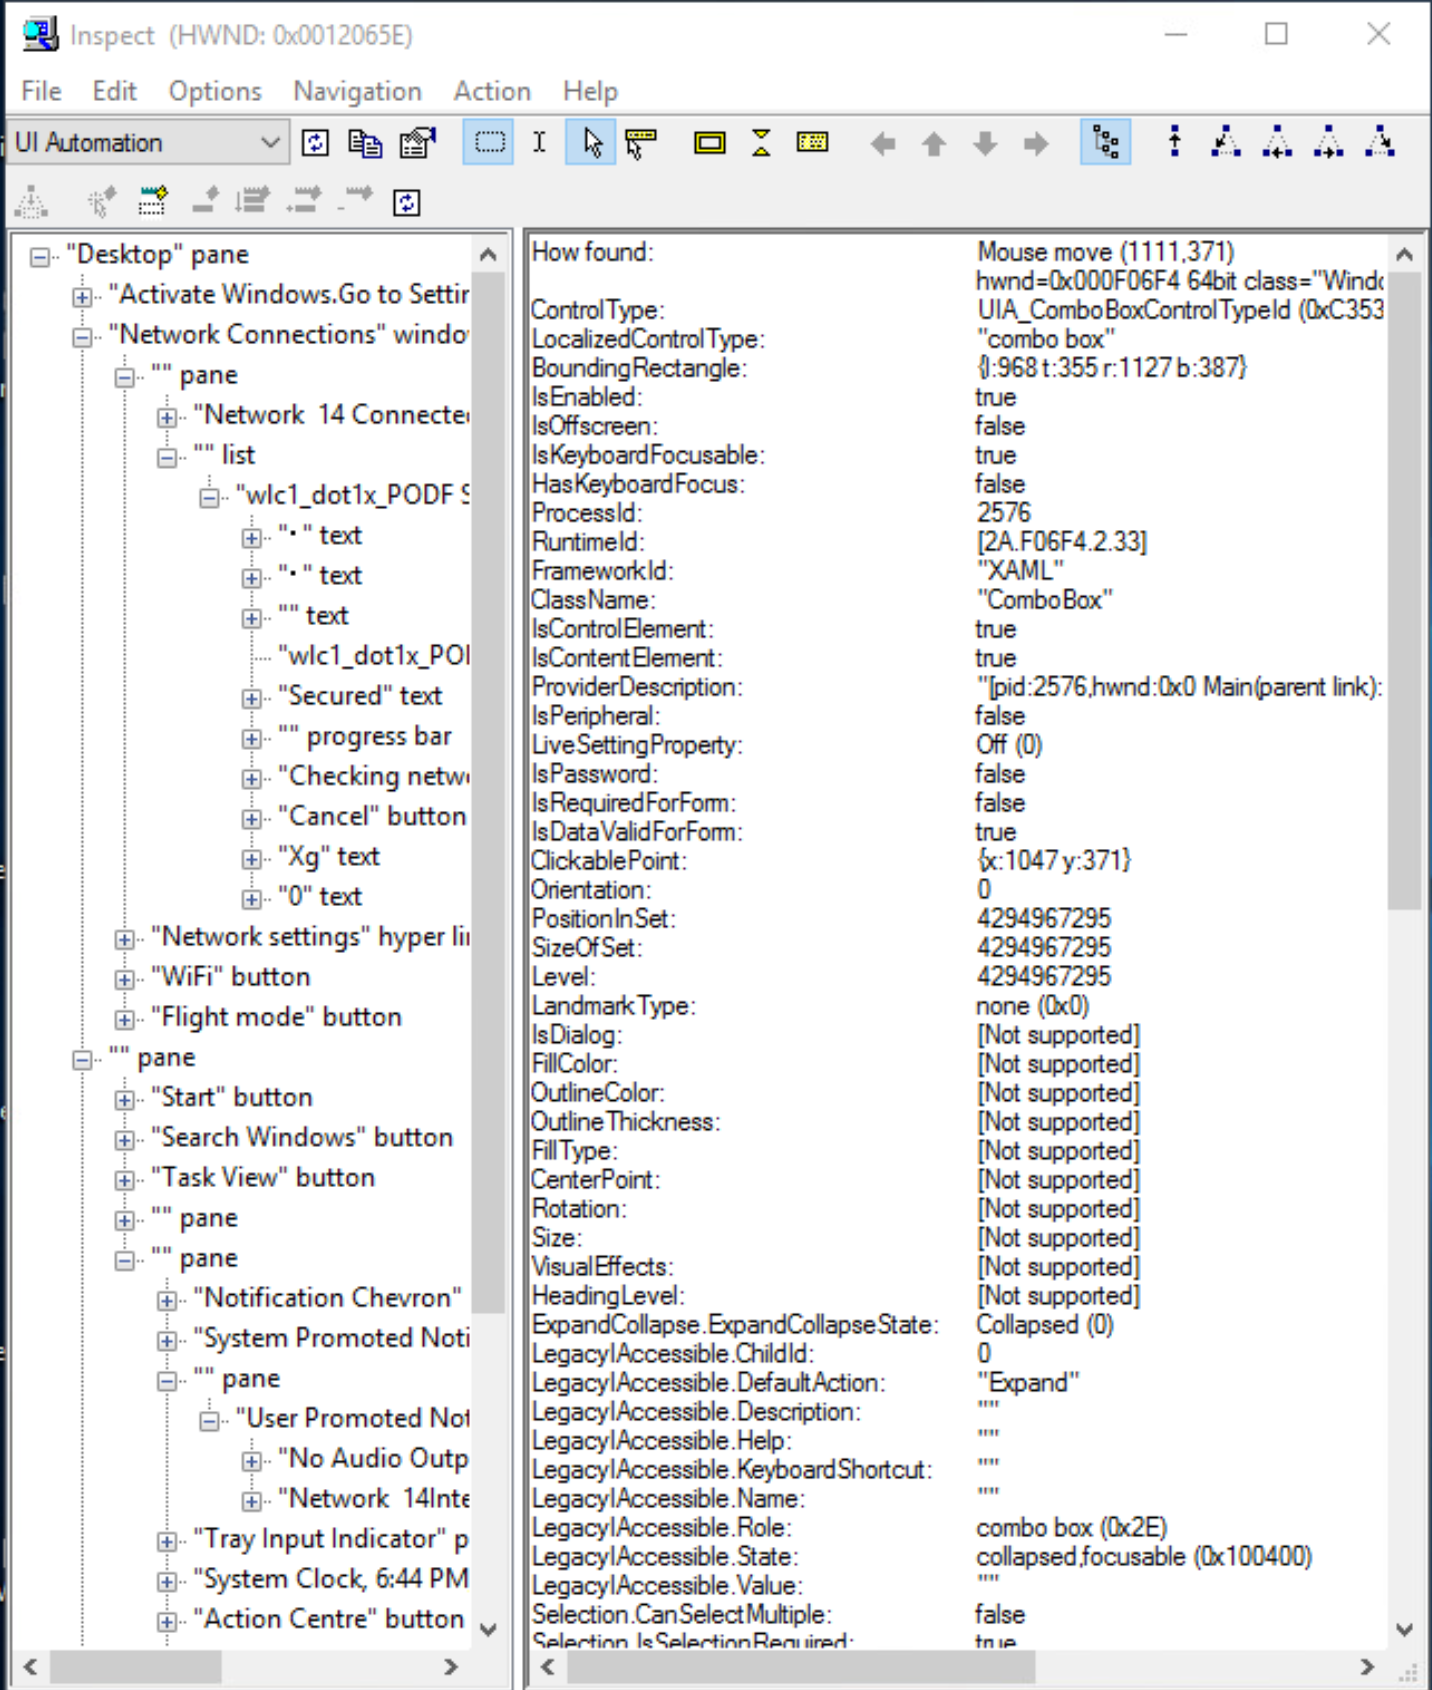Click the grey right arrow navigation icon
1432x1690 pixels.
1036,144
